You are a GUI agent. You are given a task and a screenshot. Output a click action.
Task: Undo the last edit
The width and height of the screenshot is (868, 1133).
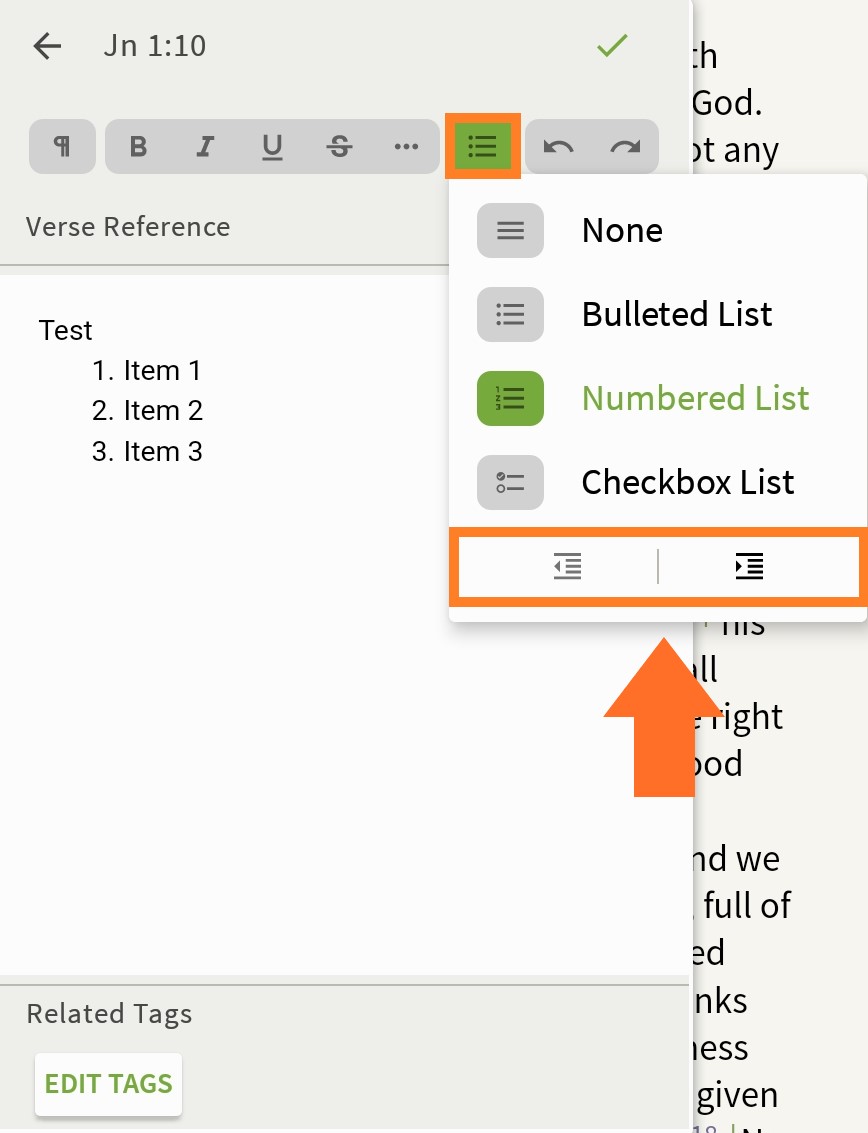558,147
